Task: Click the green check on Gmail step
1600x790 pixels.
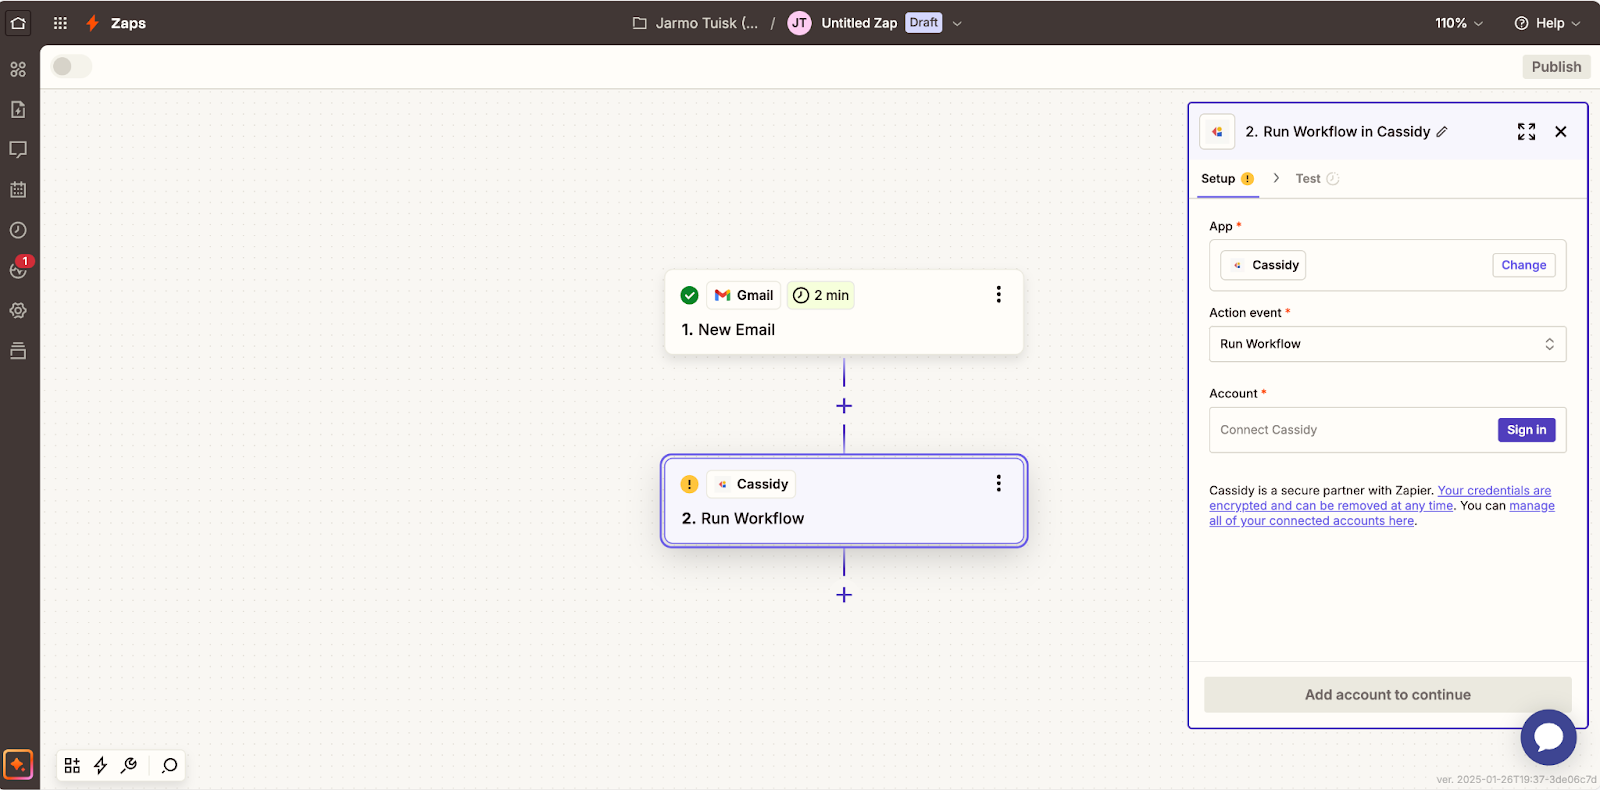Action: click(689, 295)
